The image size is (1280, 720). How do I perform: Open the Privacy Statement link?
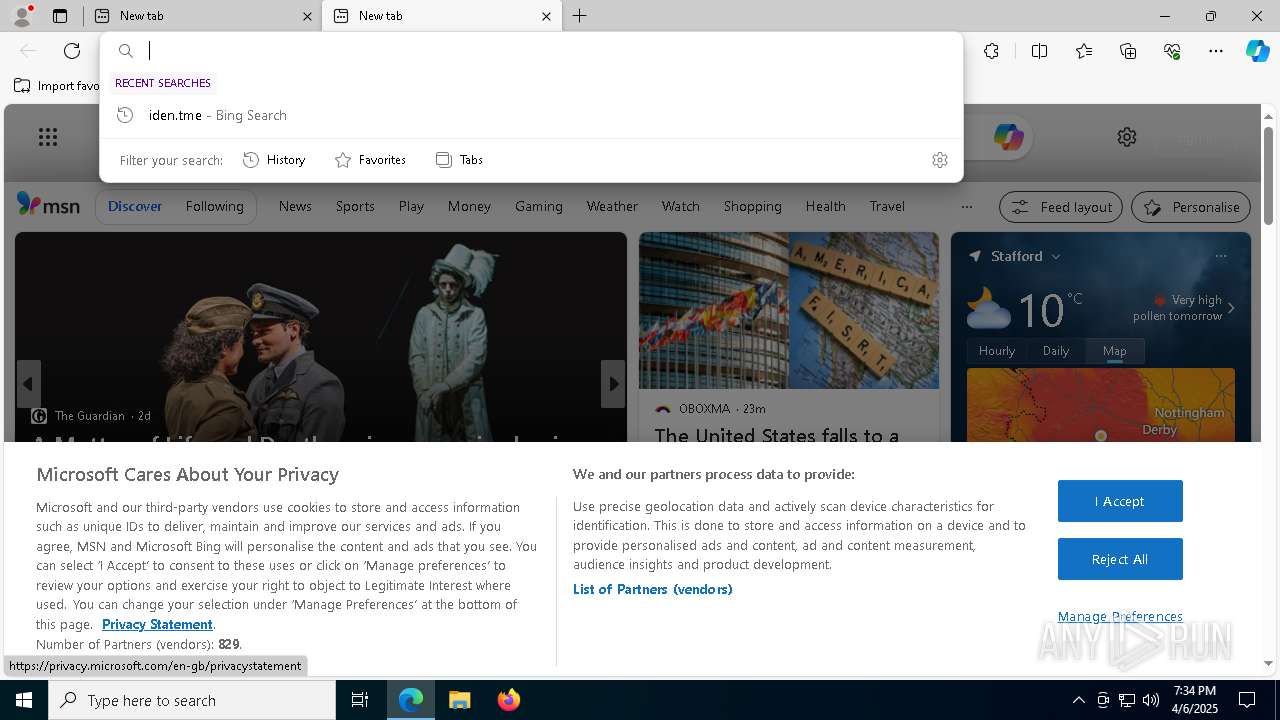(157, 624)
